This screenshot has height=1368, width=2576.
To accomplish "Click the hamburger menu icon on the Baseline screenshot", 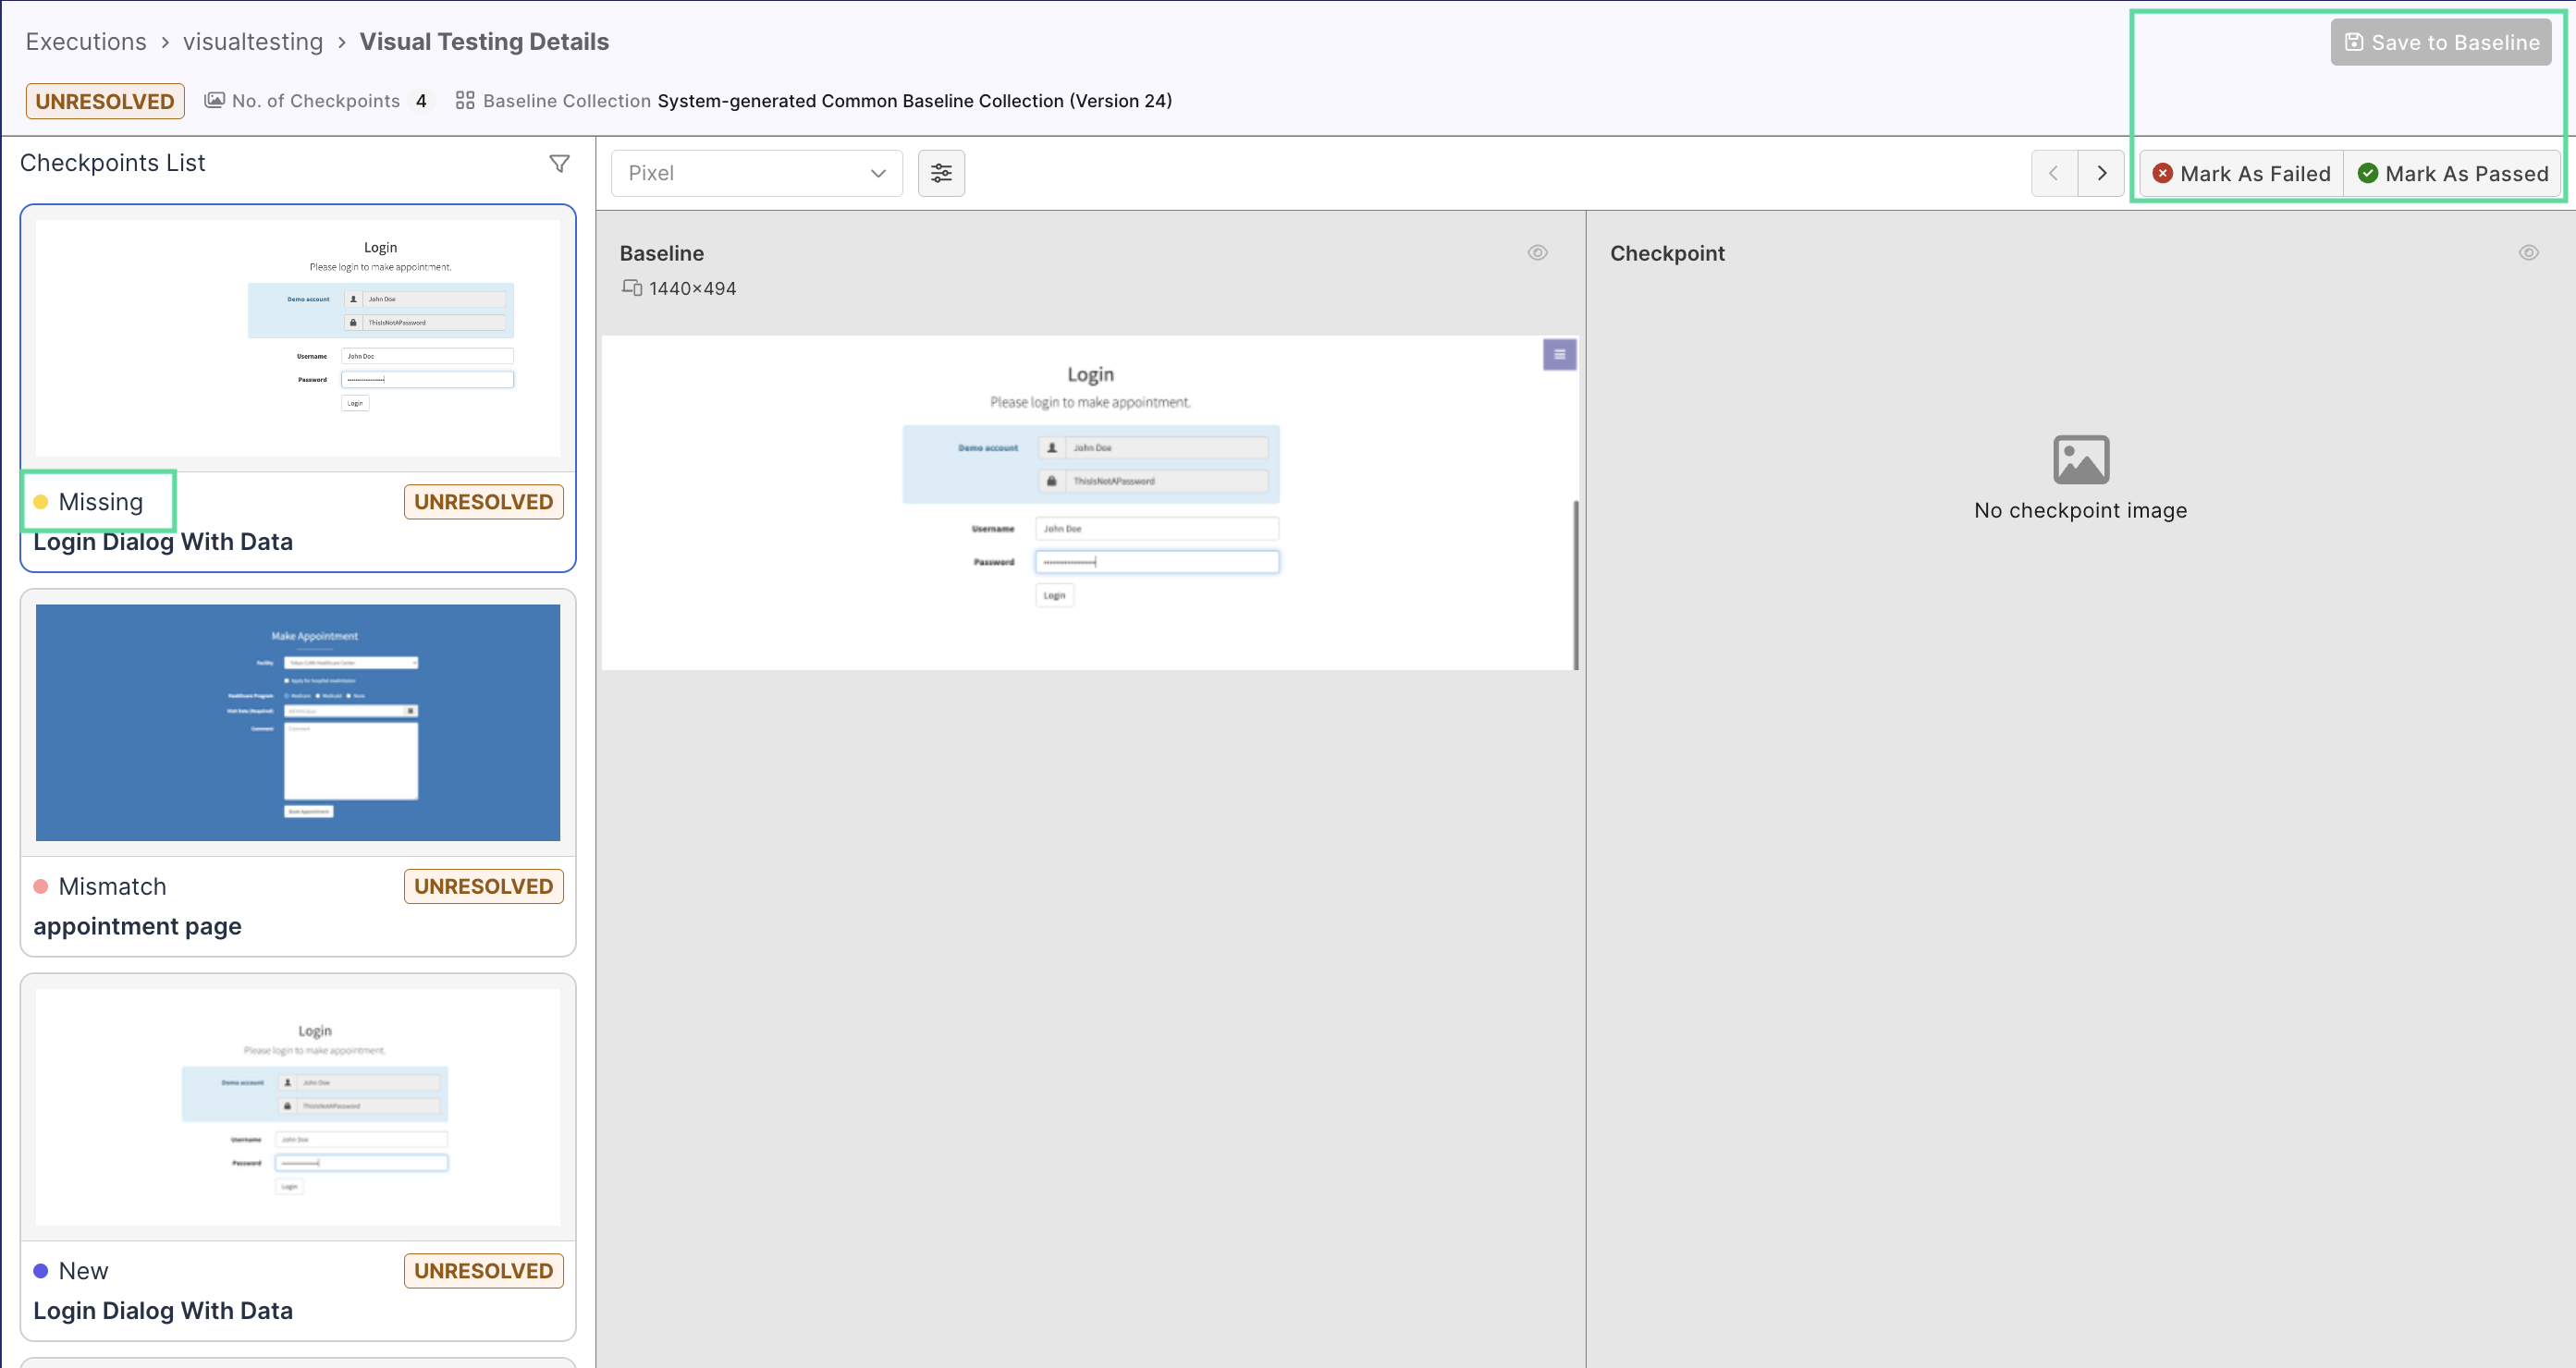I will pos(1559,354).
